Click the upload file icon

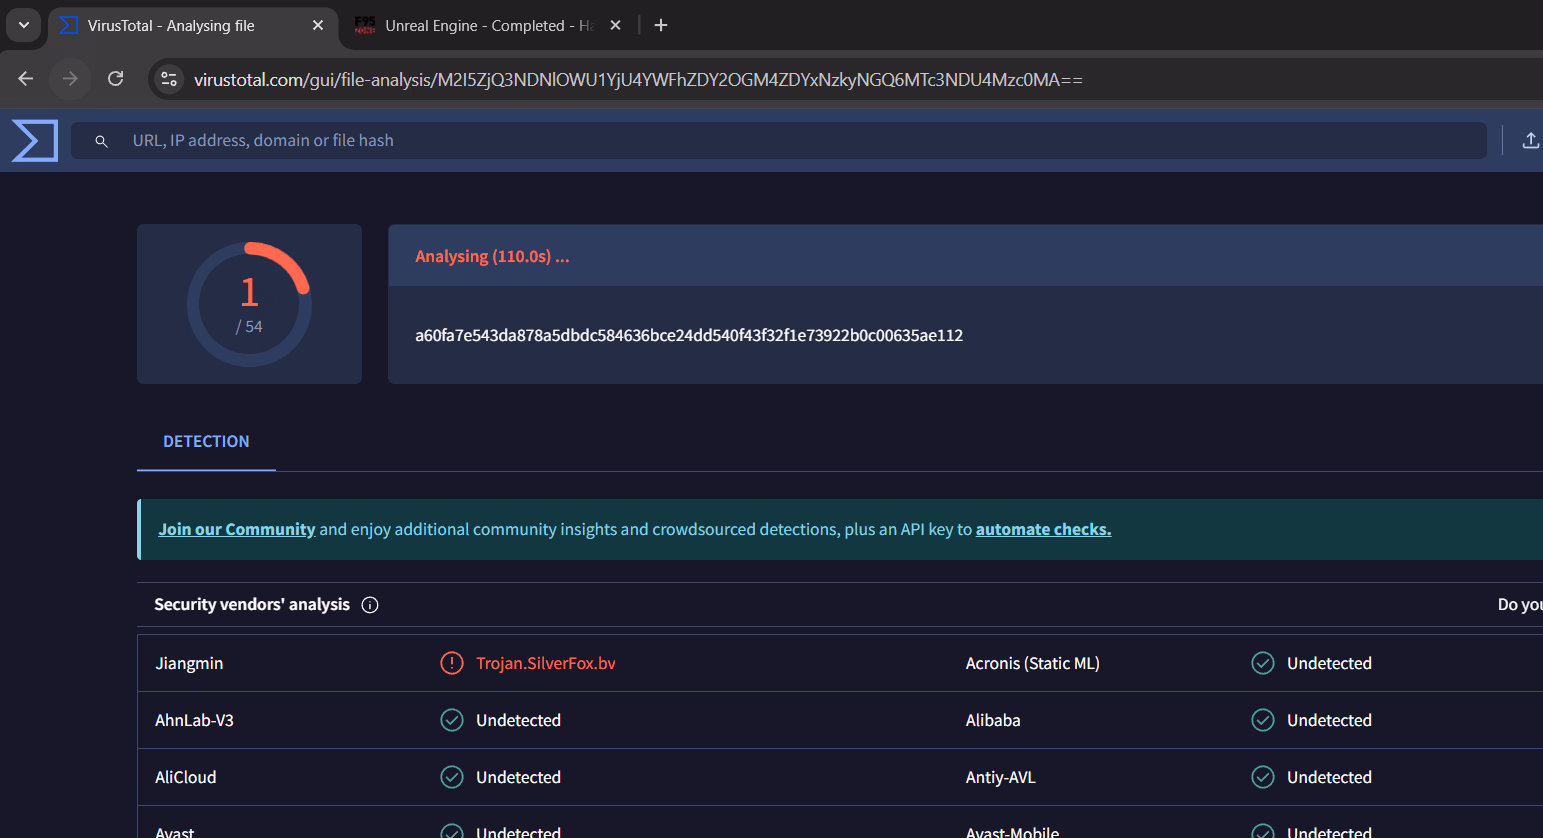pyautogui.click(x=1530, y=141)
